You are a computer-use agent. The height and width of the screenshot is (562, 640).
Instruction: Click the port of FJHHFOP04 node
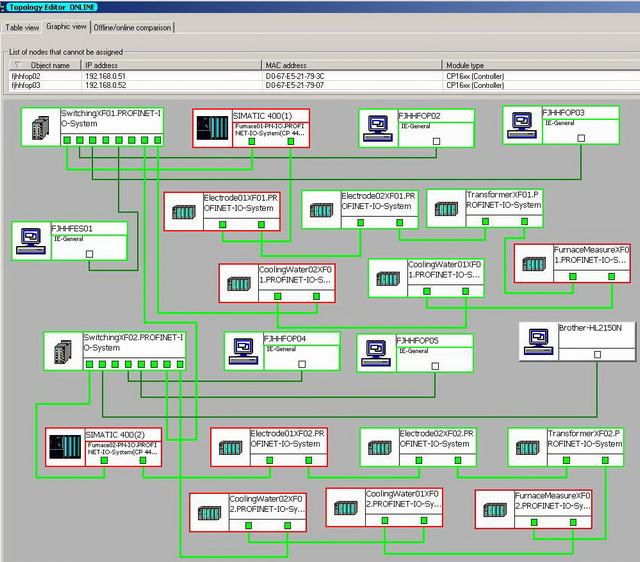(x=302, y=364)
